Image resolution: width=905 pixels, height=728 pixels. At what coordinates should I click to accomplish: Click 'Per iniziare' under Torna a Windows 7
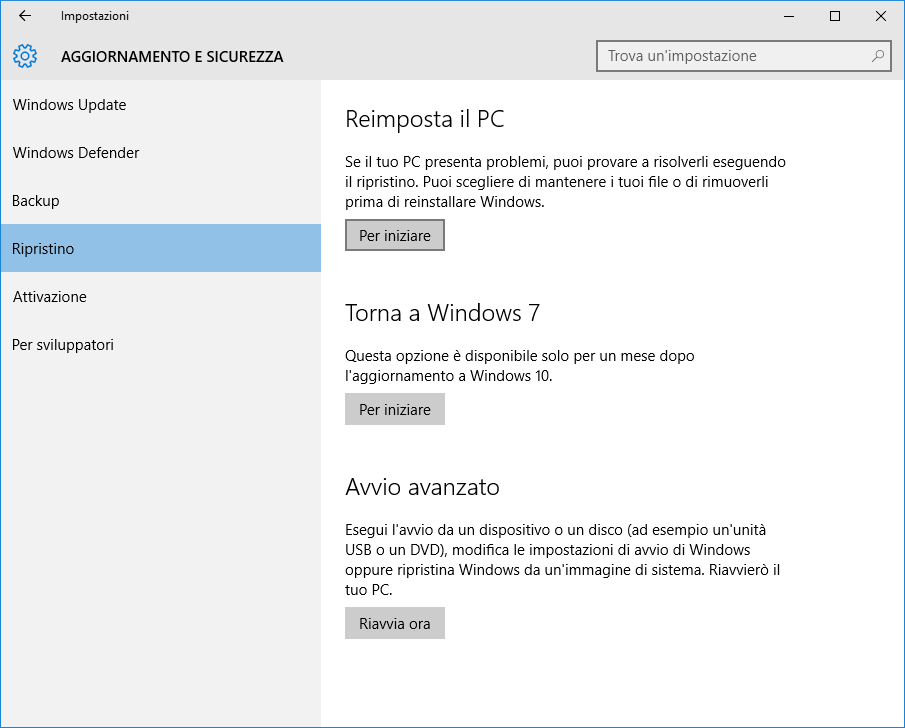point(395,409)
